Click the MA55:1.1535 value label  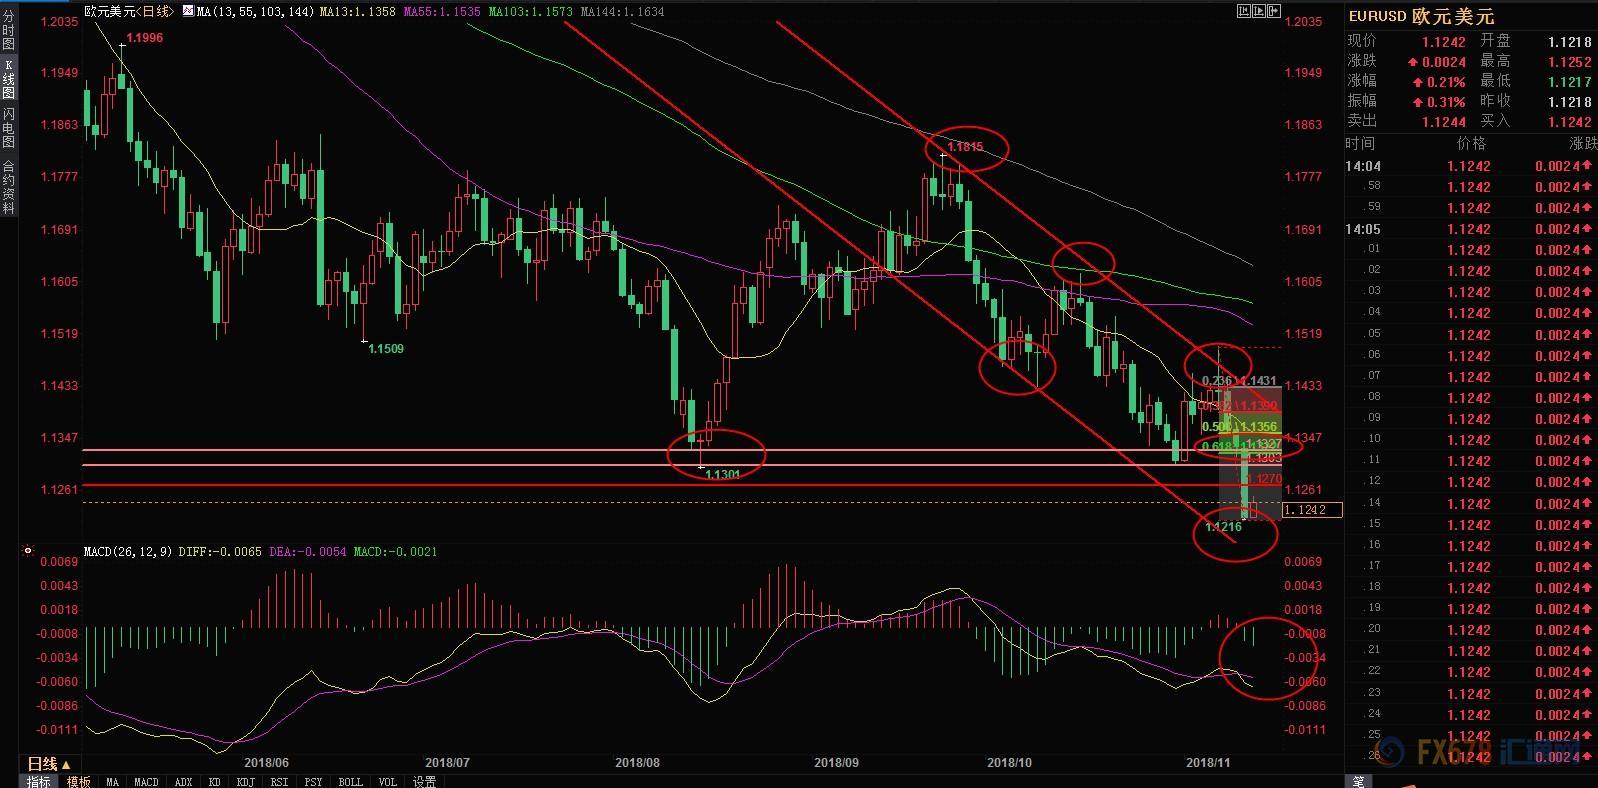point(441,11)
